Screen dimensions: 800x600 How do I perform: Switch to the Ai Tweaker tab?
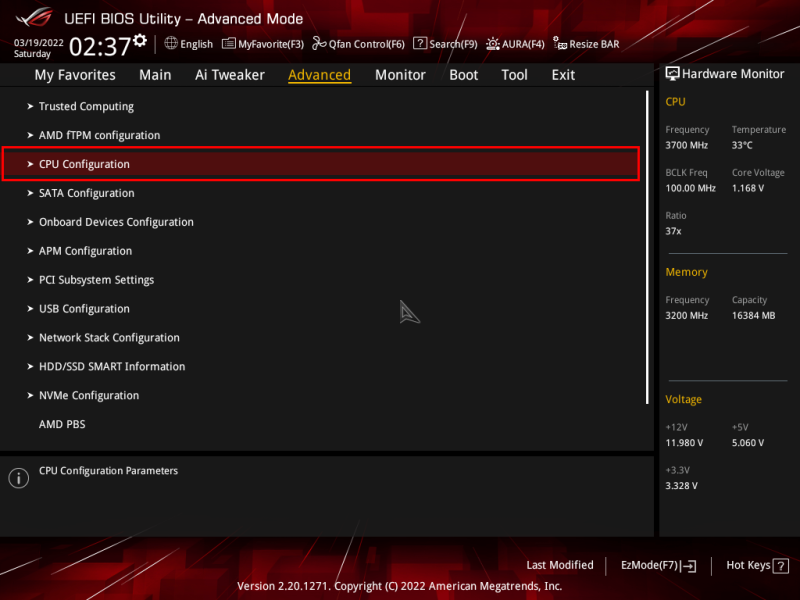coord(230,74)
